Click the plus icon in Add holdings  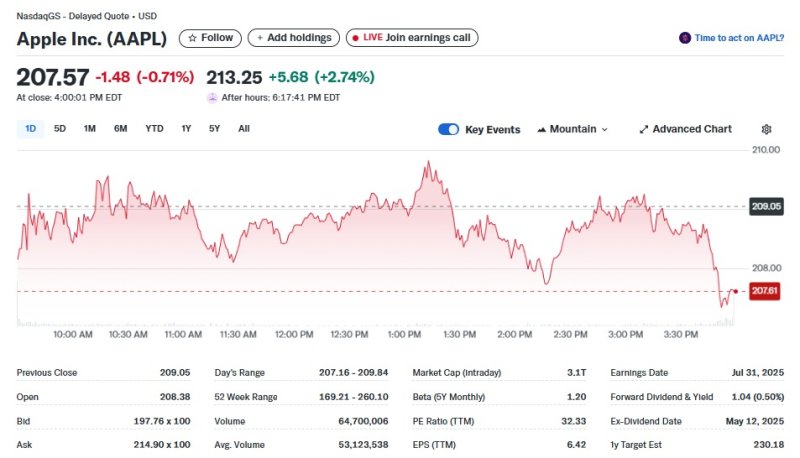260,38
